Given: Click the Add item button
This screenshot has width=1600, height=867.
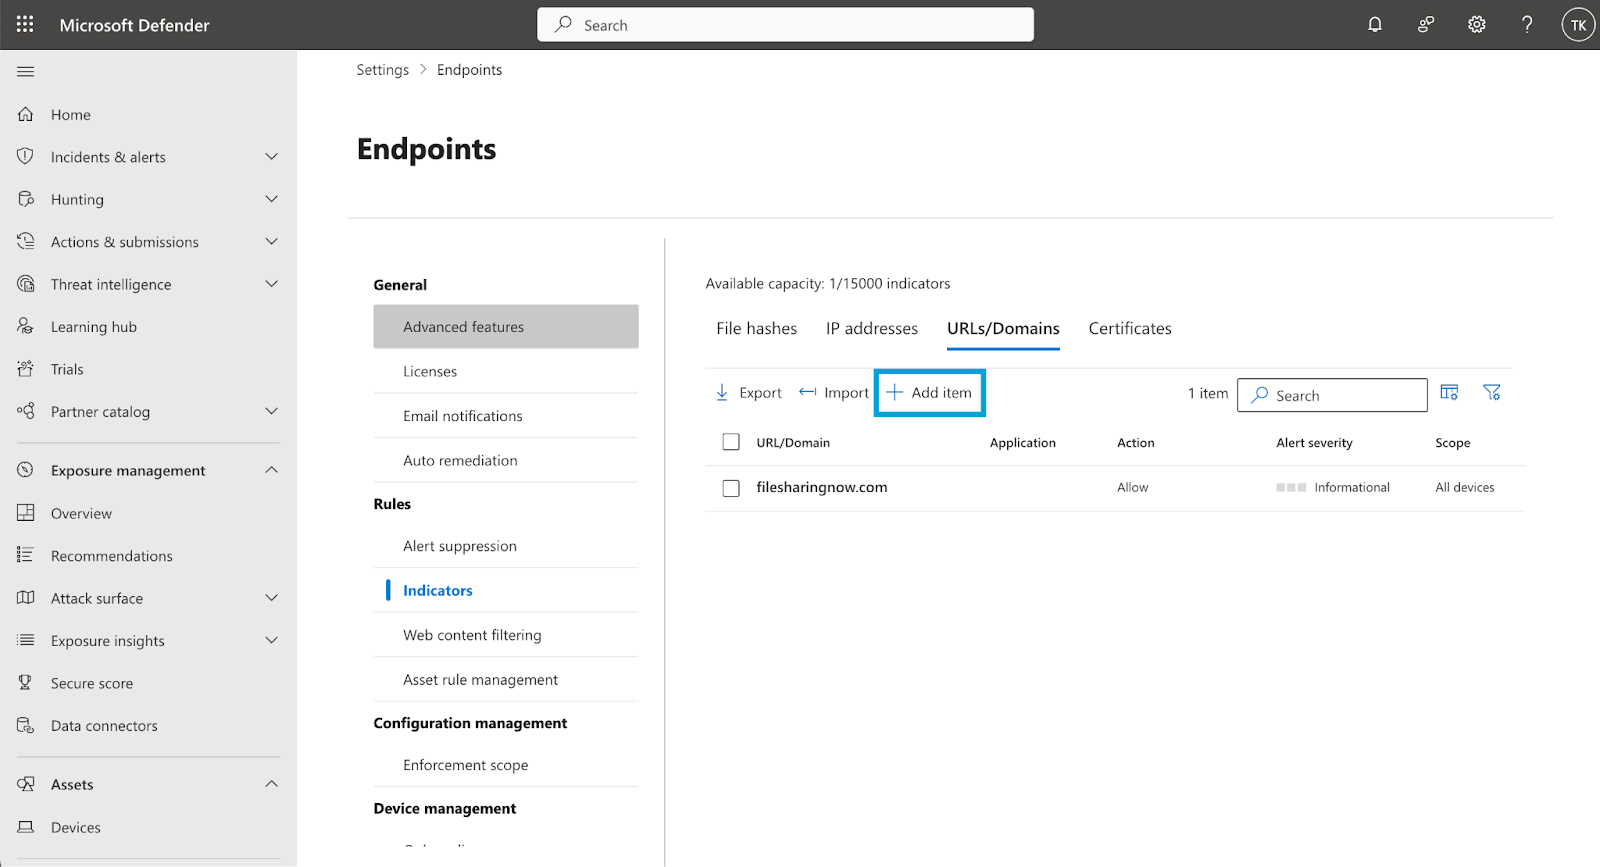Looking at the screenshot, I should pos(929,393).
